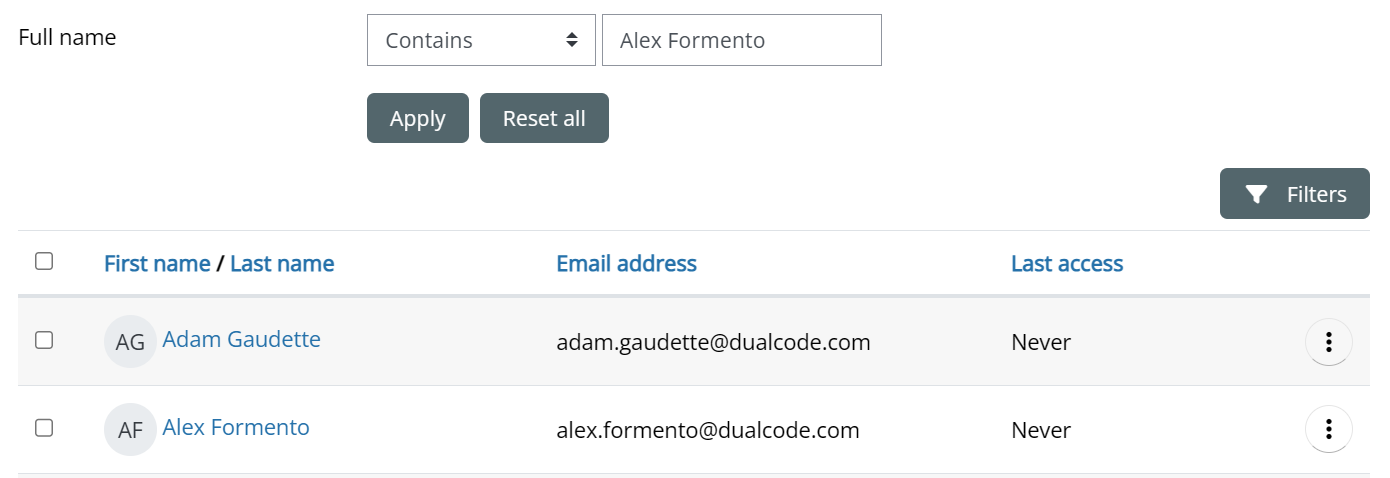Screen dimensions: 1390x478
Task: Open actions menu for Alex Formento
Action: (x=1328, y=430)
